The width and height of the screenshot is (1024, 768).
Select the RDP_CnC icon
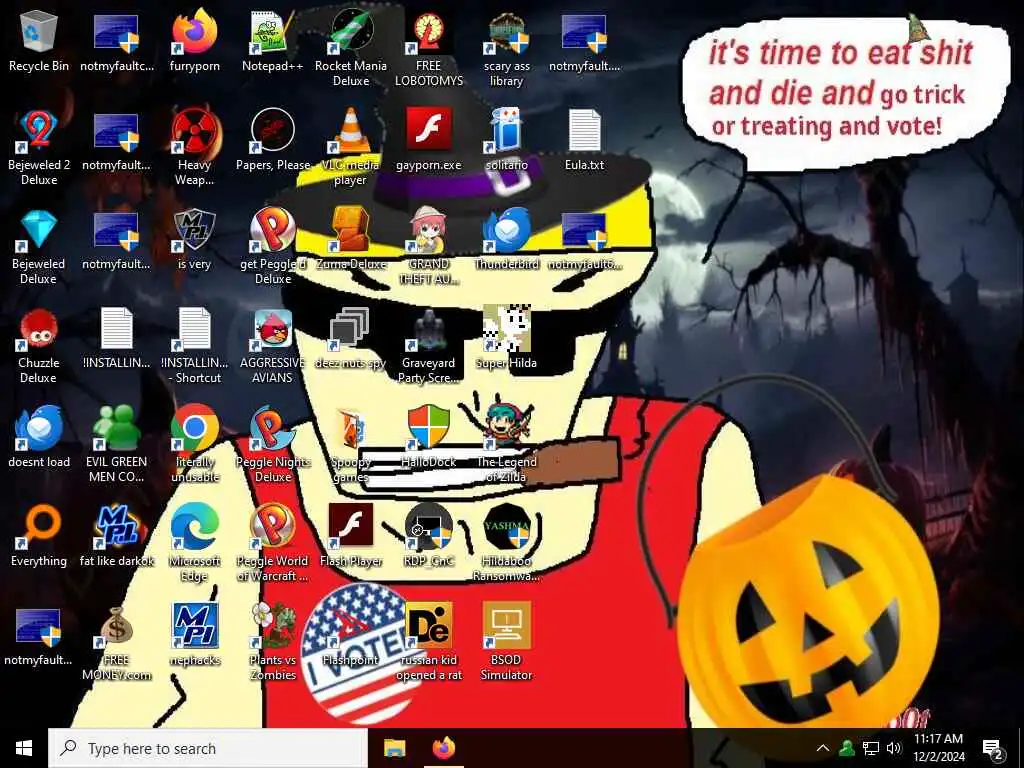coord(428,527)
